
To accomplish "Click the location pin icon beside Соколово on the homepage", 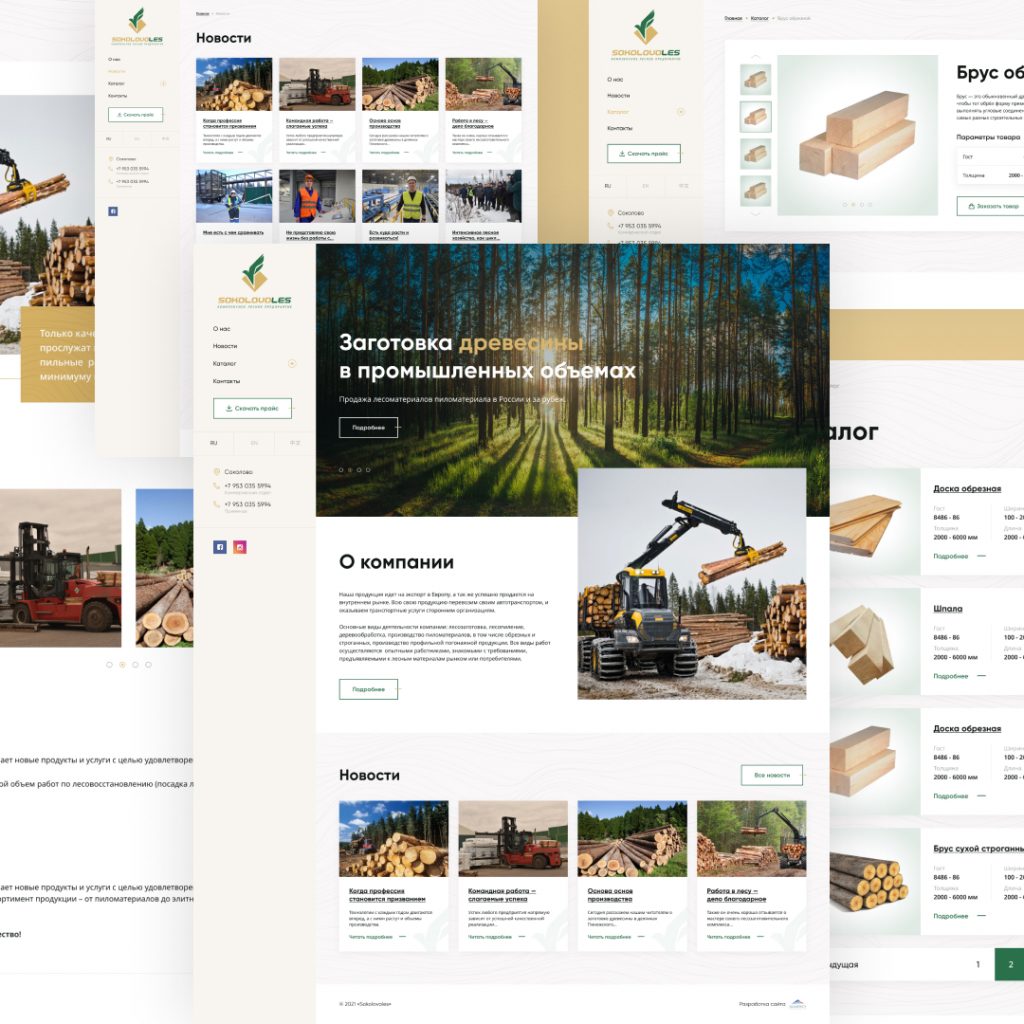I will [x=216, y=471].
